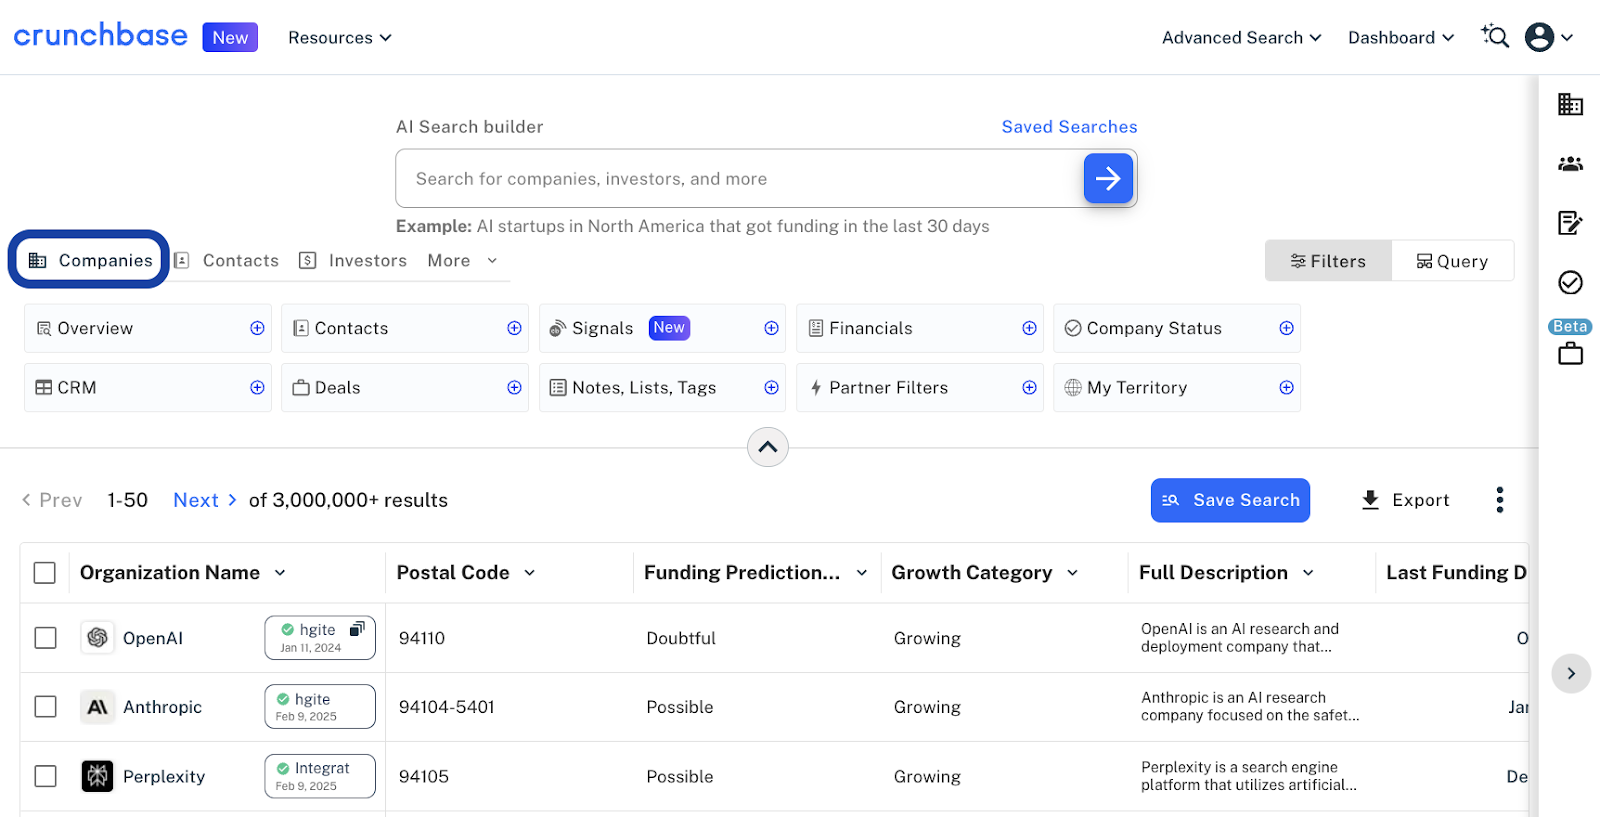Add Company Status filter using plus icon
The image size is (1600, 817).
(x=1286, y=328)
